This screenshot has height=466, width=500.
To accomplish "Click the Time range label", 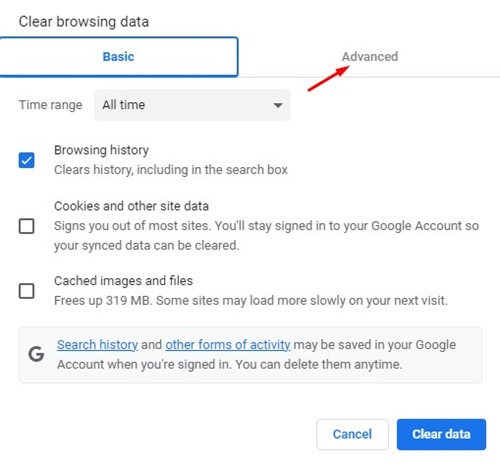I will [50, 105].
